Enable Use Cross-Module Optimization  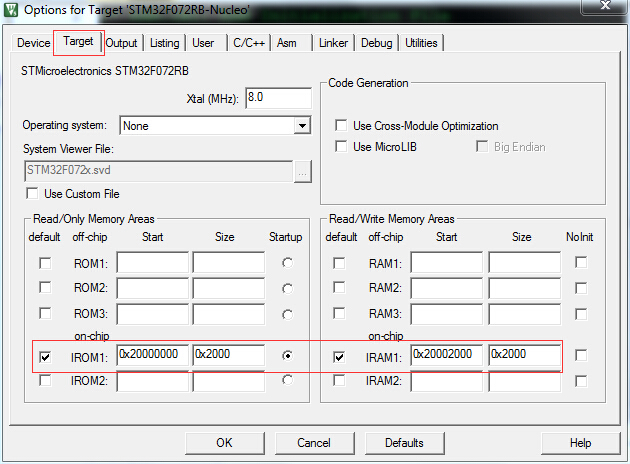341,125
